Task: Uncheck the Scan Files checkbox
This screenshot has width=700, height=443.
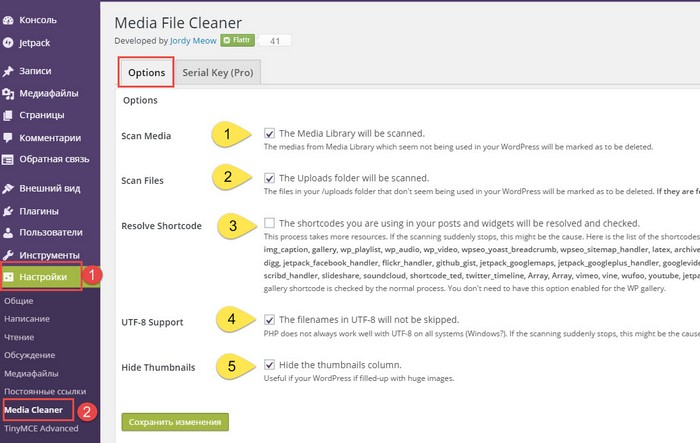Action: (x=269, y=178)
